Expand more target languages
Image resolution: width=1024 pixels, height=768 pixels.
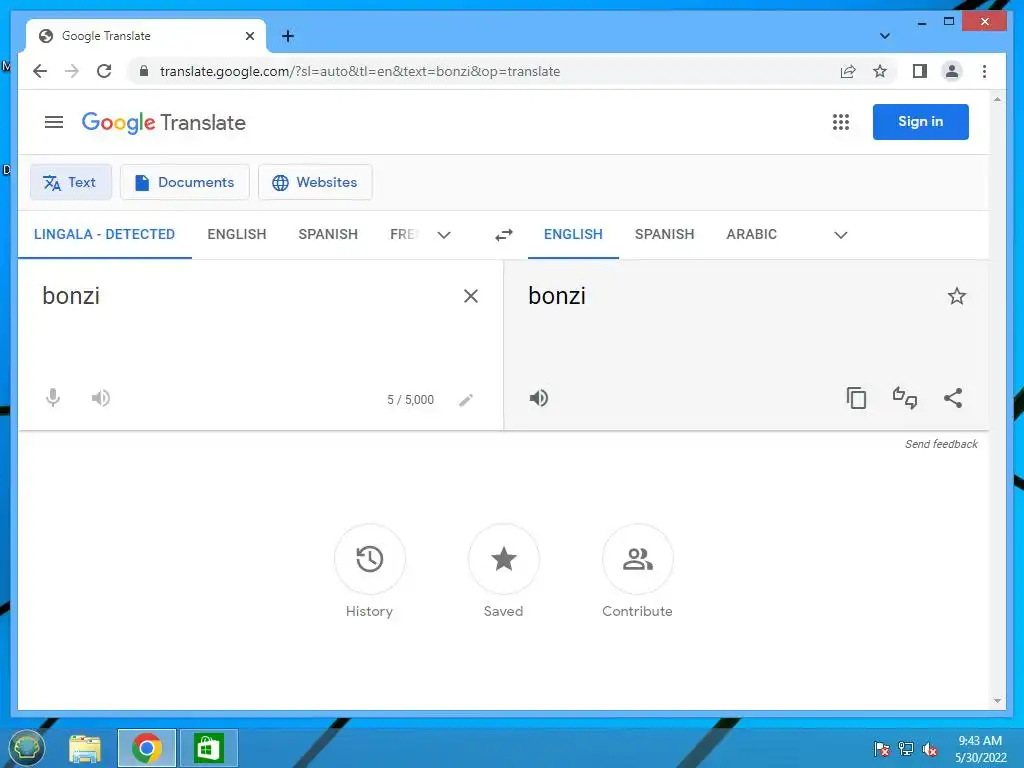840,235
